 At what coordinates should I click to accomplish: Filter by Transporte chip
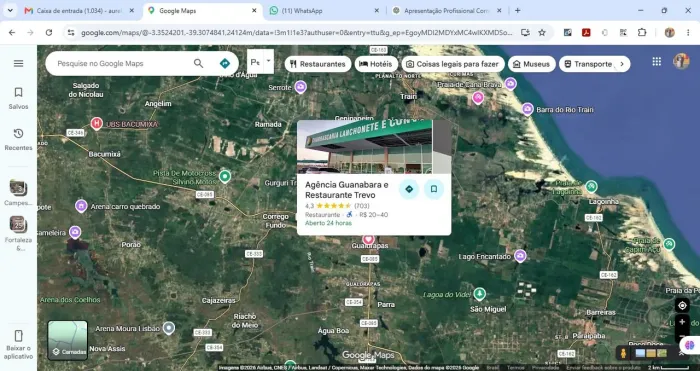(588, 64)
